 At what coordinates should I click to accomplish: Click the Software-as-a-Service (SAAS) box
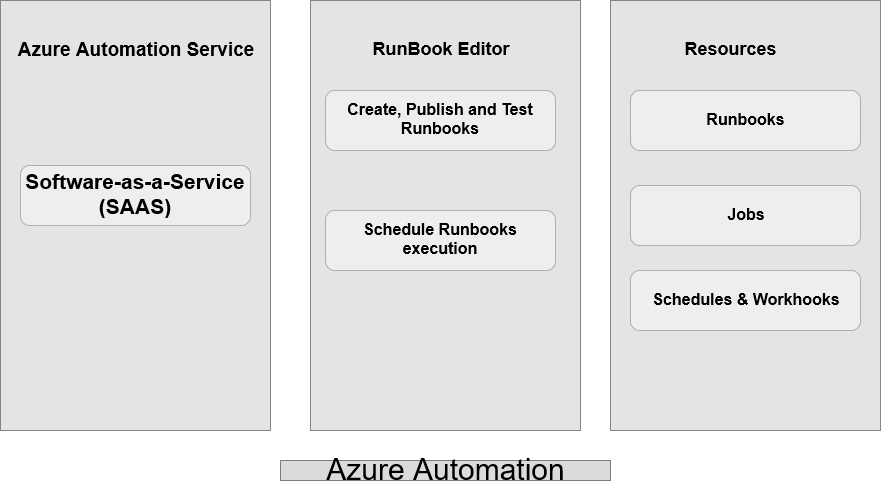[x=135, y=195]
